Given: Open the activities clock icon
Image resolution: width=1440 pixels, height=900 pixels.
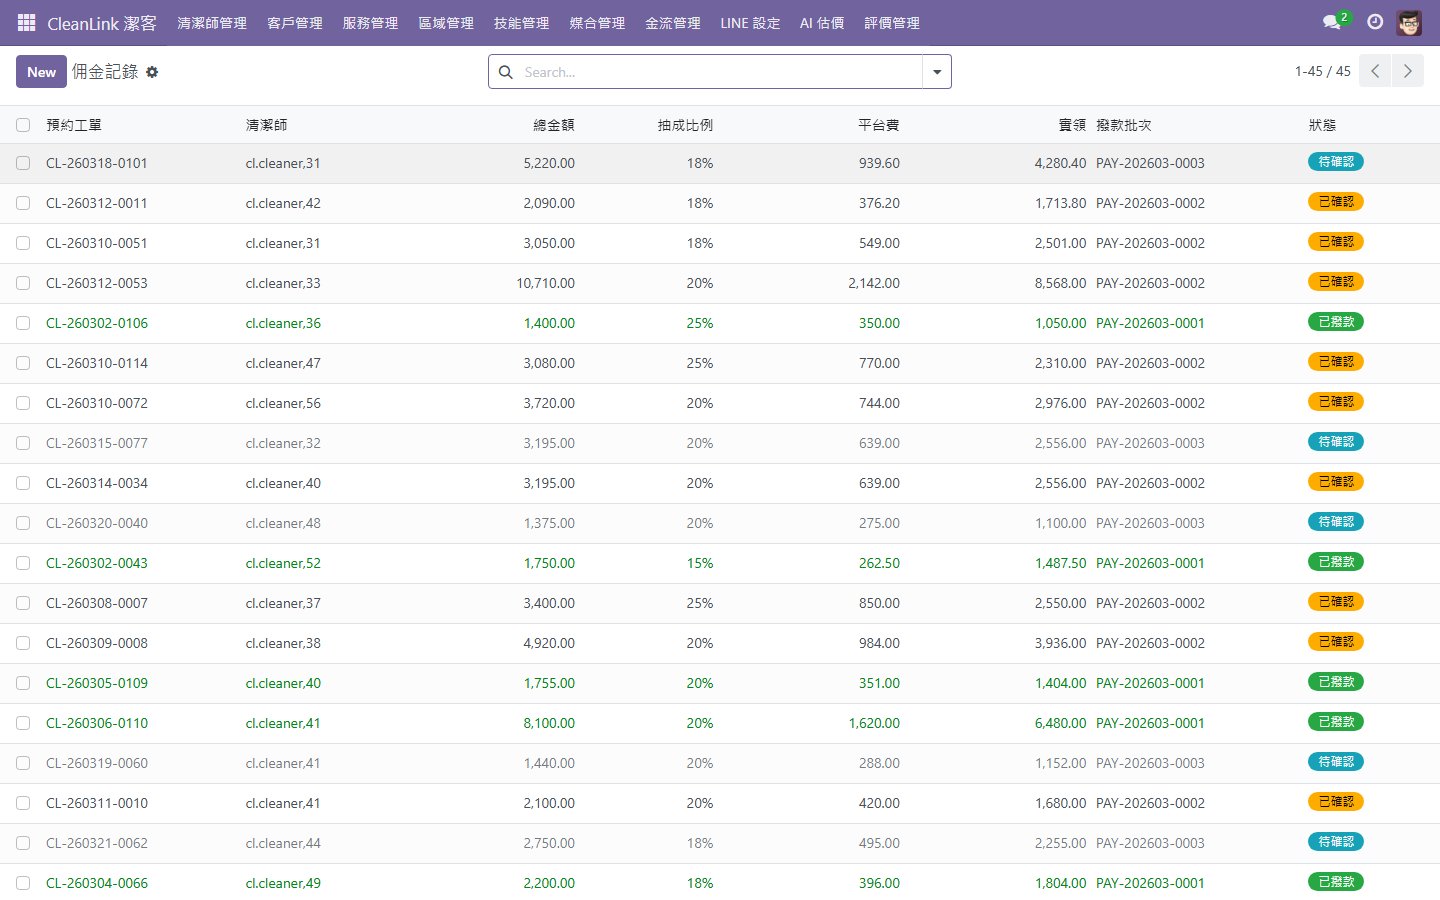Looking at the screenshot, I should pyautogui.click(x=1375, y=22).
